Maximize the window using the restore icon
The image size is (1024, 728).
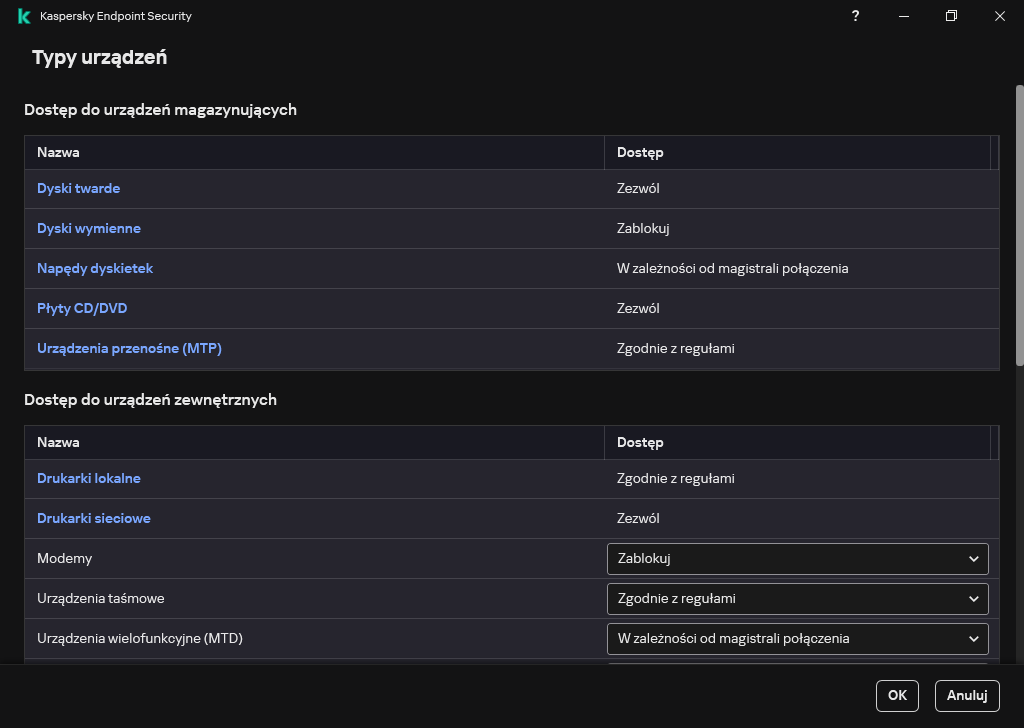coord(951,16)
